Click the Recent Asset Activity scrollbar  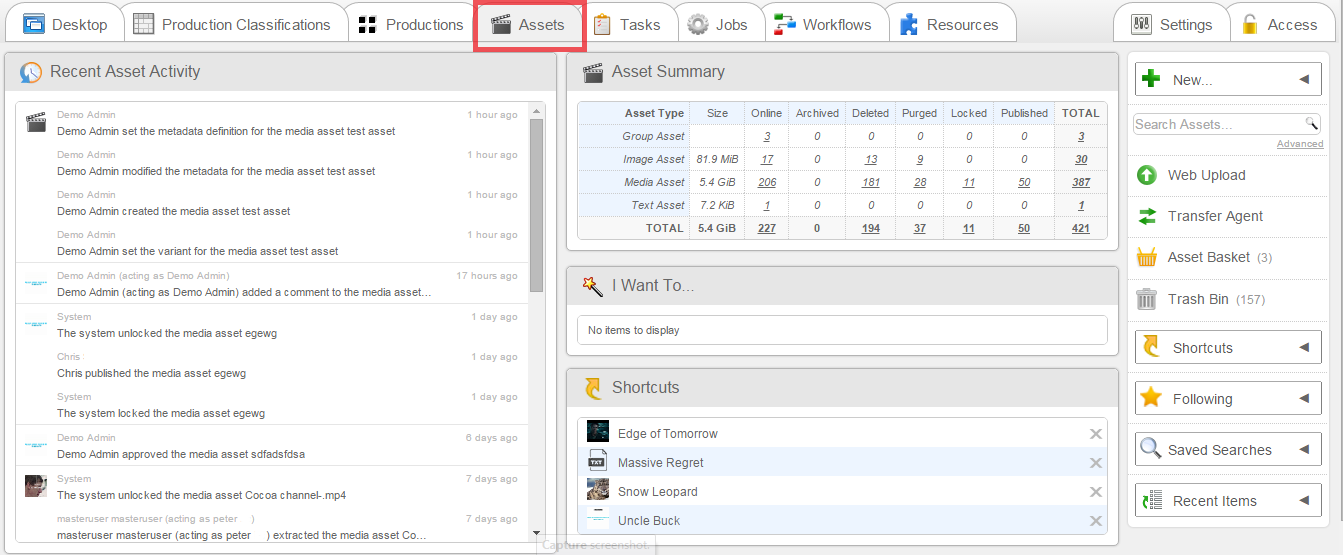click(537, 200)
